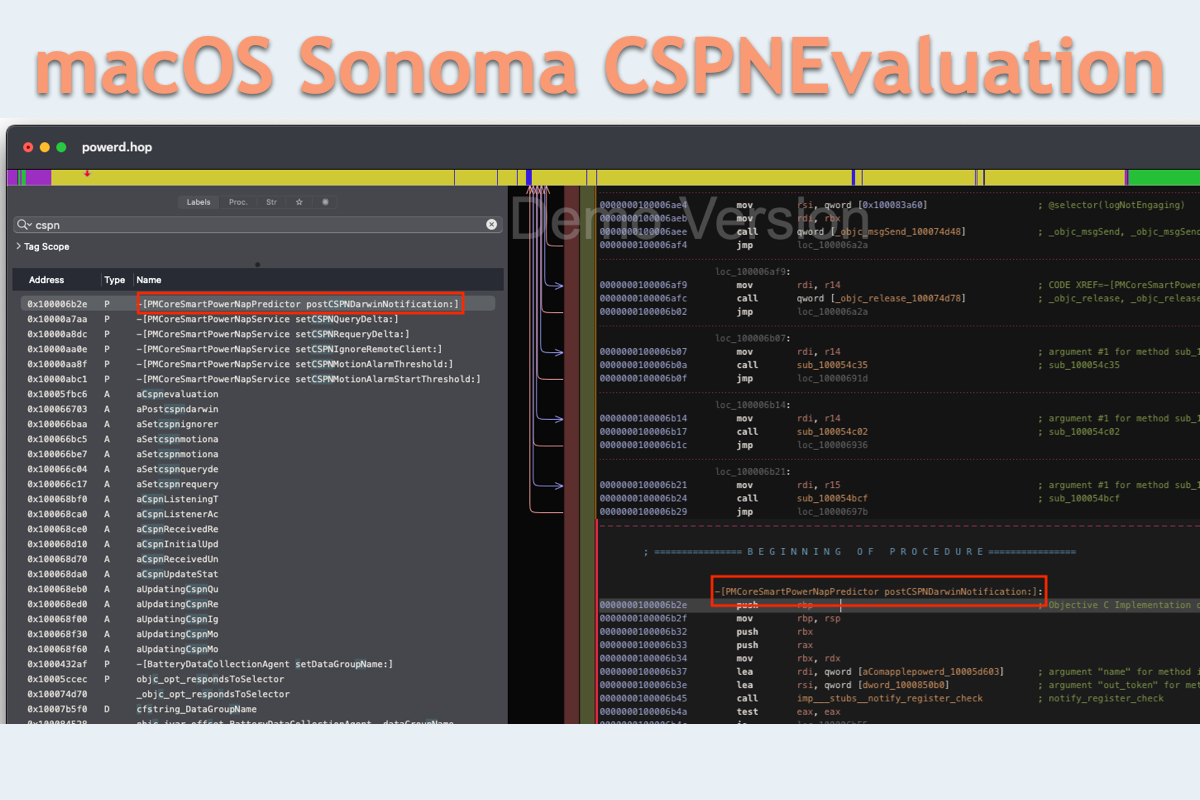Image resolution: width=1200 pixels, height=800 pixels.
Task: Select the label at address 0x100066be7
Action: click(258, 454)
